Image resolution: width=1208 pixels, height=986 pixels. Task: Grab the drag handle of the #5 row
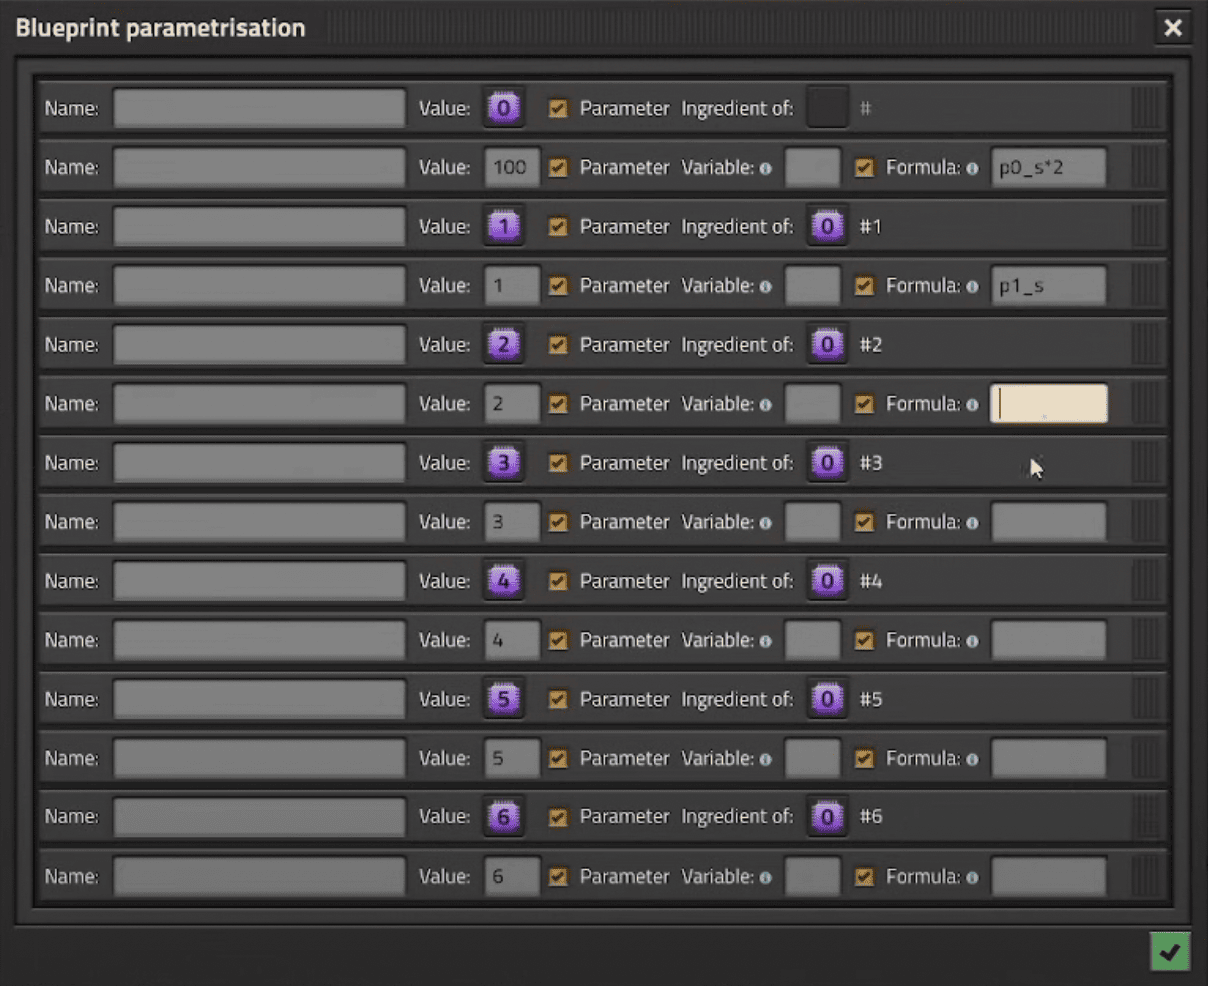click(x=1148, y=698)
